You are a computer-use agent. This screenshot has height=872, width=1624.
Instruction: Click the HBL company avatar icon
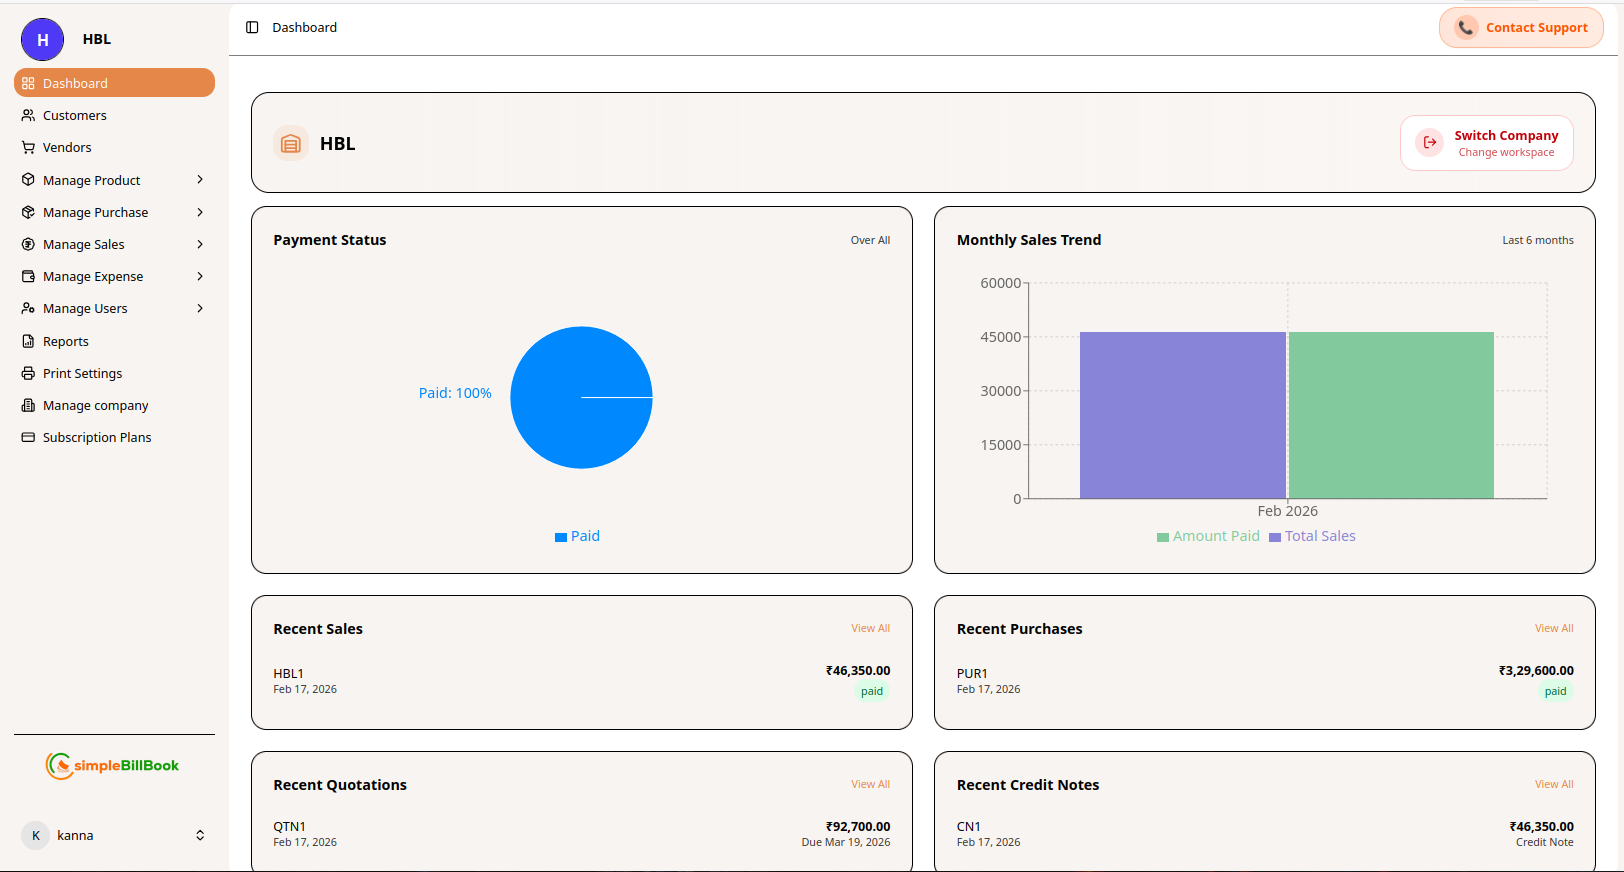click(42, 40)
